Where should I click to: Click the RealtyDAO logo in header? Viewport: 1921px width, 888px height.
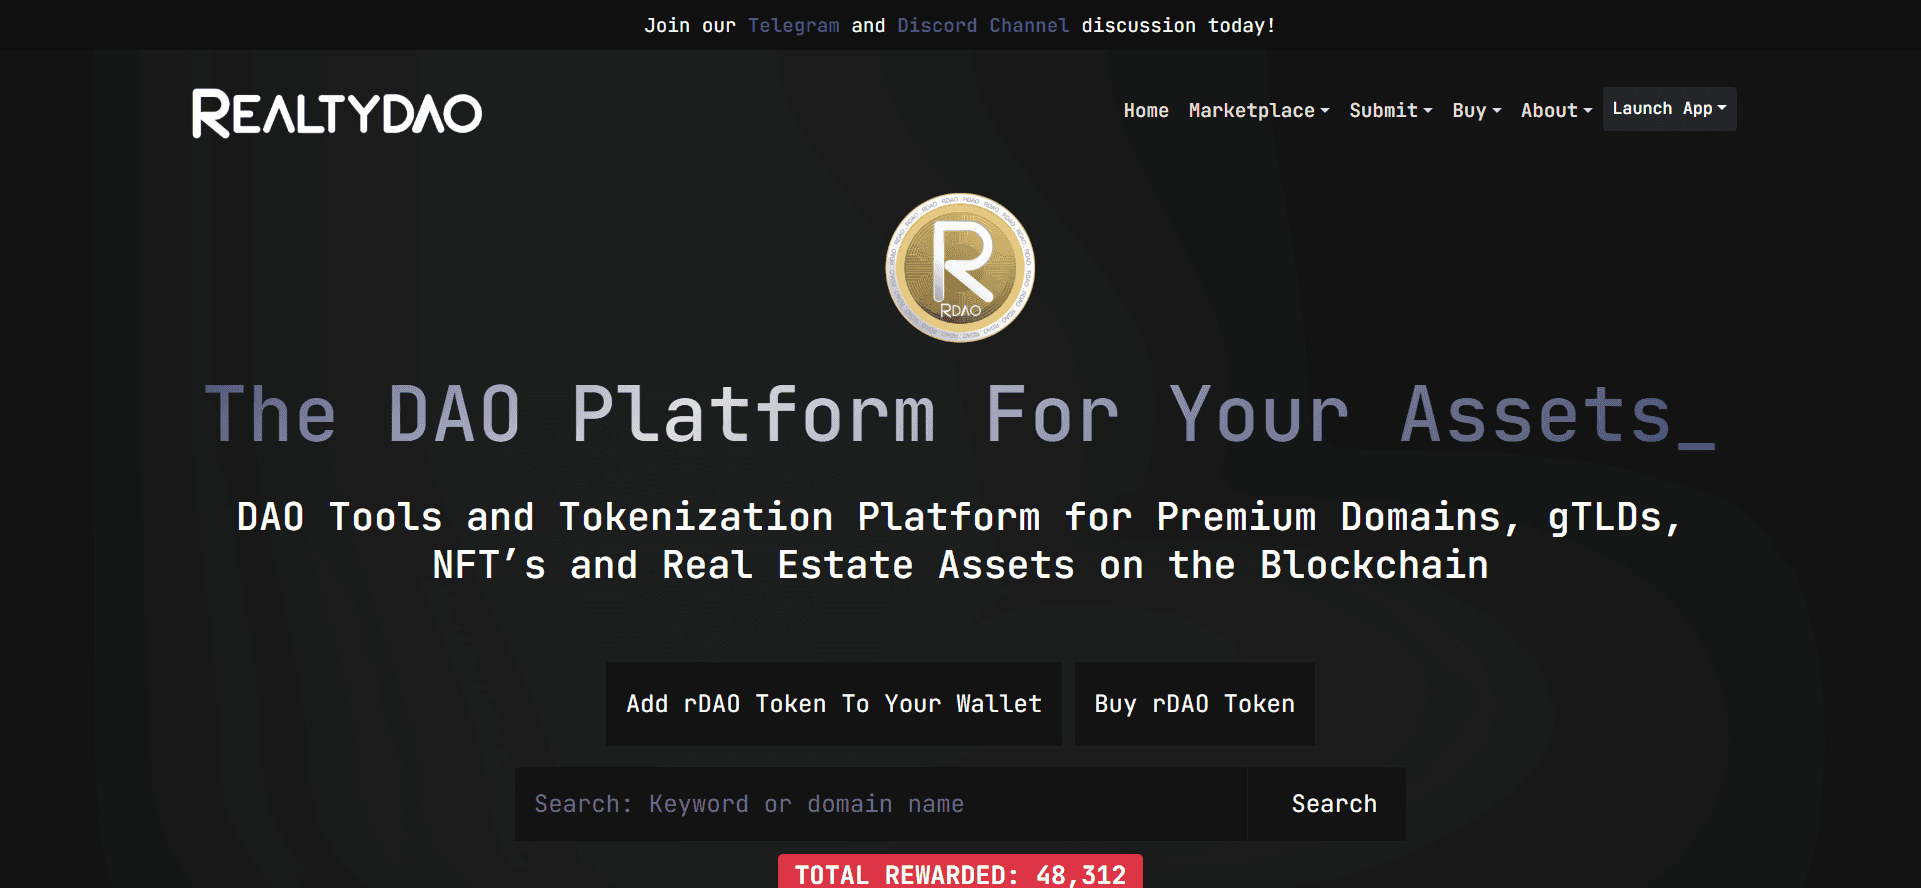pos(337,113)
